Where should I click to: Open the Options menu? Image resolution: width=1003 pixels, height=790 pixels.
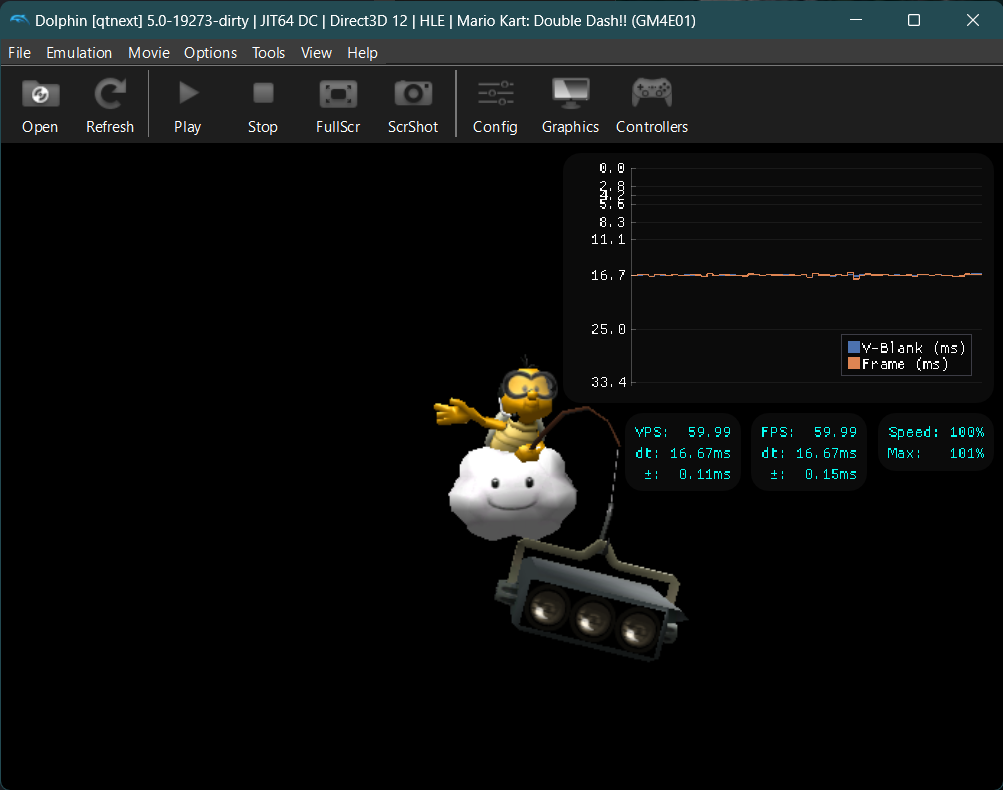(210, 52)
